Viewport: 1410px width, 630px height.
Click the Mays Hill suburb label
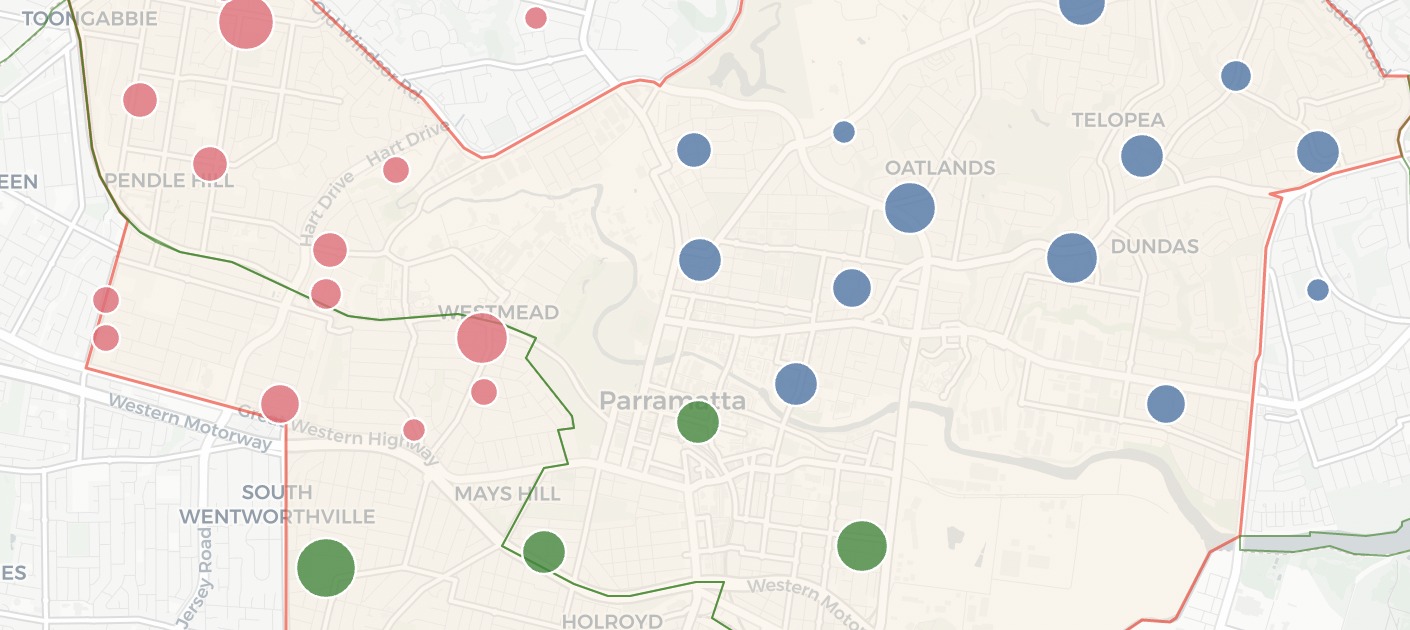(507, 494)
